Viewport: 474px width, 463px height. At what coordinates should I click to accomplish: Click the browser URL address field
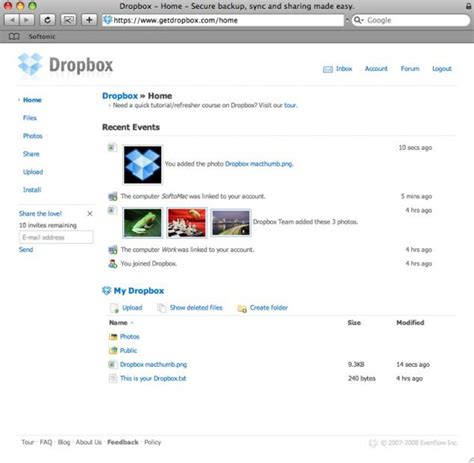click(223, 20)
